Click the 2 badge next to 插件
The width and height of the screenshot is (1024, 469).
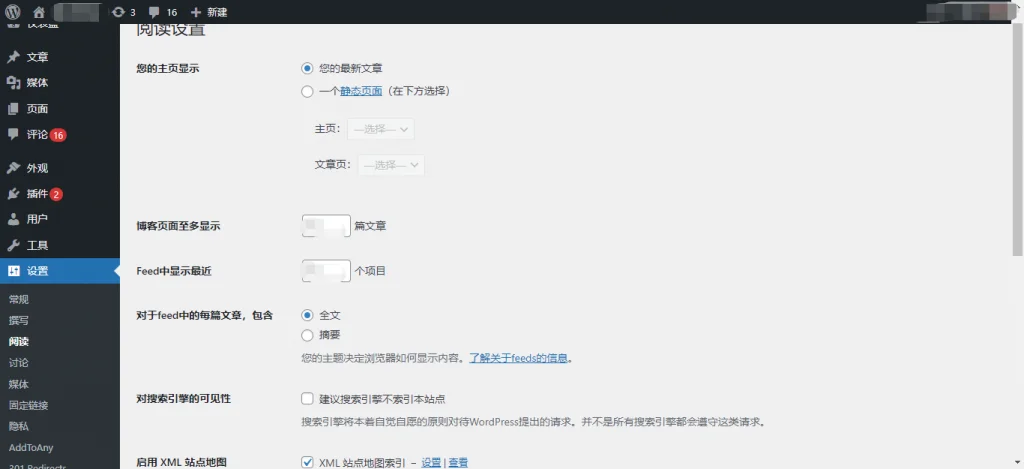coord(56,194)
